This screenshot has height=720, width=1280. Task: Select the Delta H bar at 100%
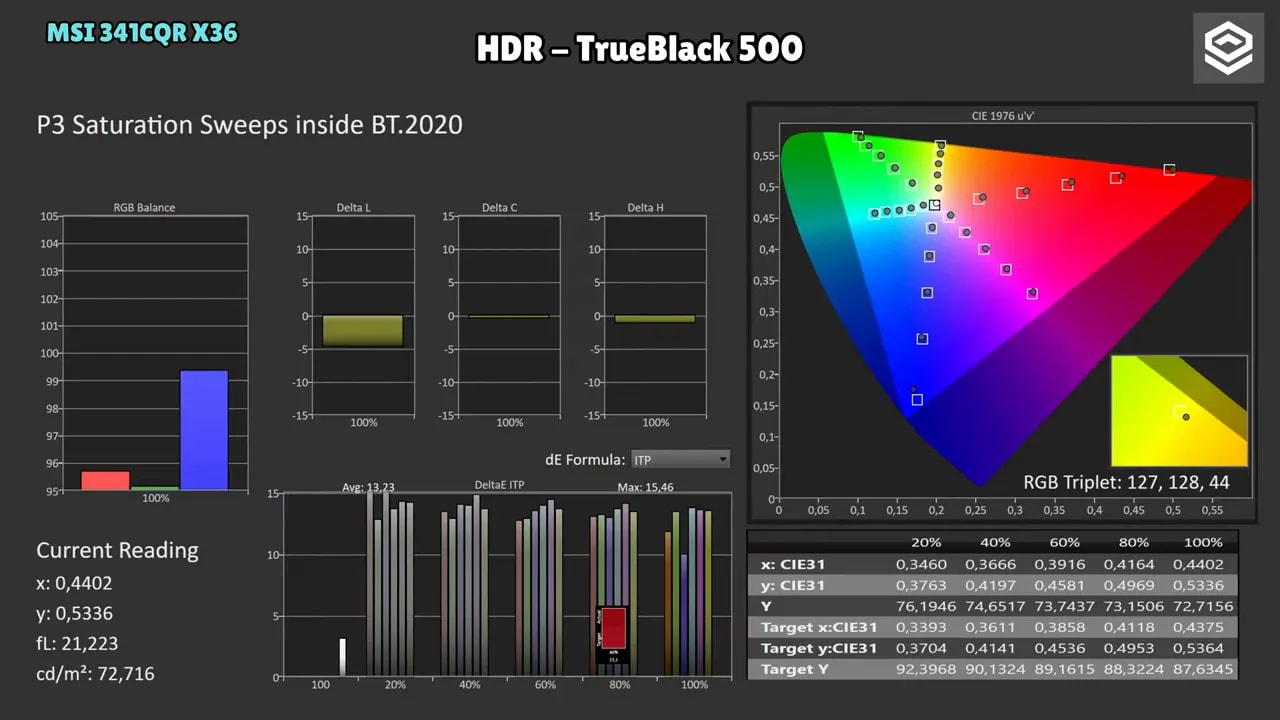pyautogui.click(x=655, y=319)
